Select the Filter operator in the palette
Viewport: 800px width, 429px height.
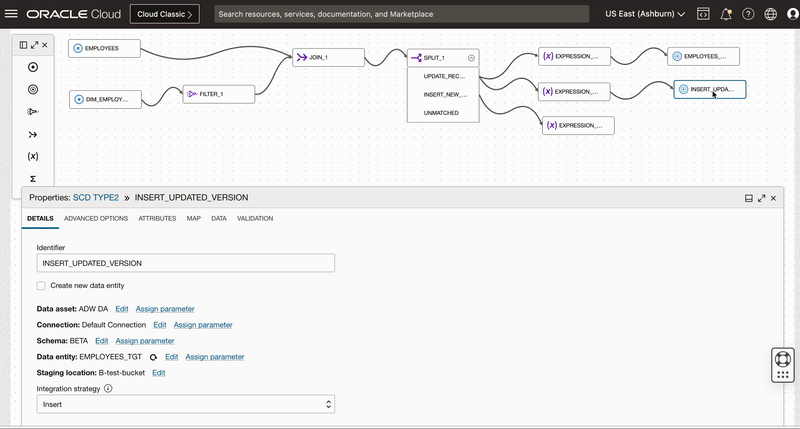click(x=33, y=112)
